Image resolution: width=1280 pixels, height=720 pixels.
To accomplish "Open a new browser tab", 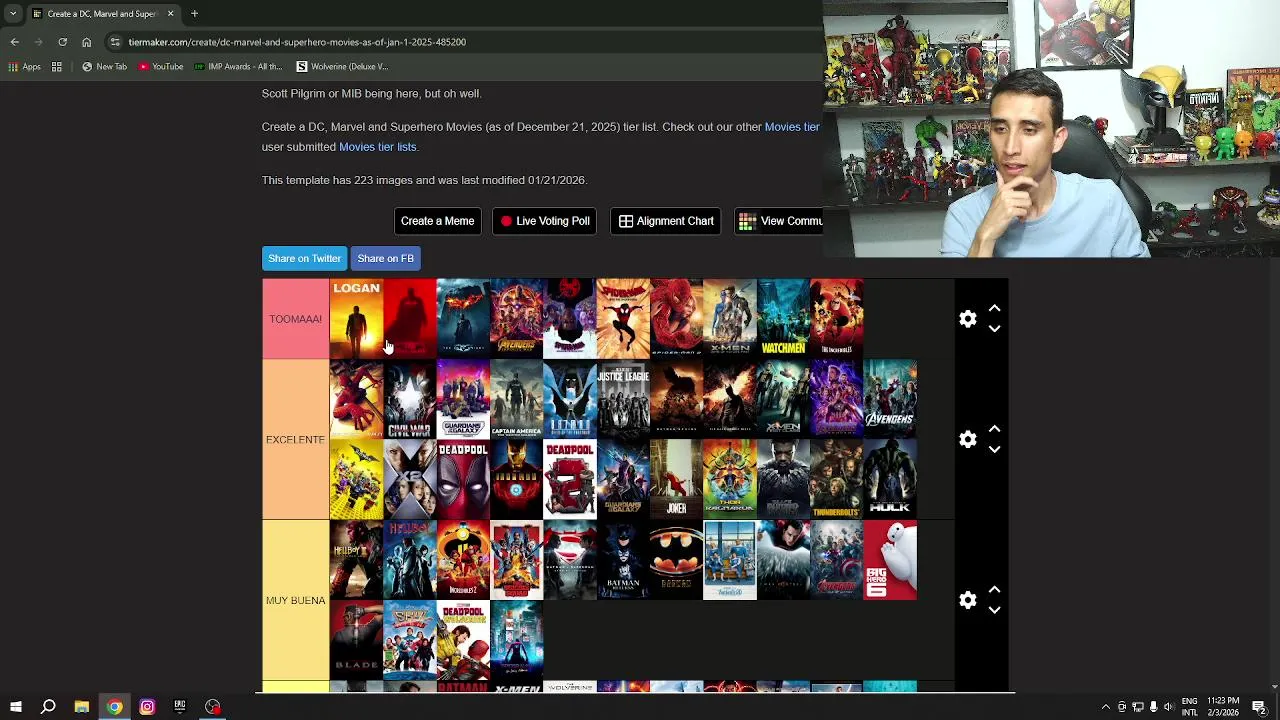I will pyautogui.click(x=194, y=14).
